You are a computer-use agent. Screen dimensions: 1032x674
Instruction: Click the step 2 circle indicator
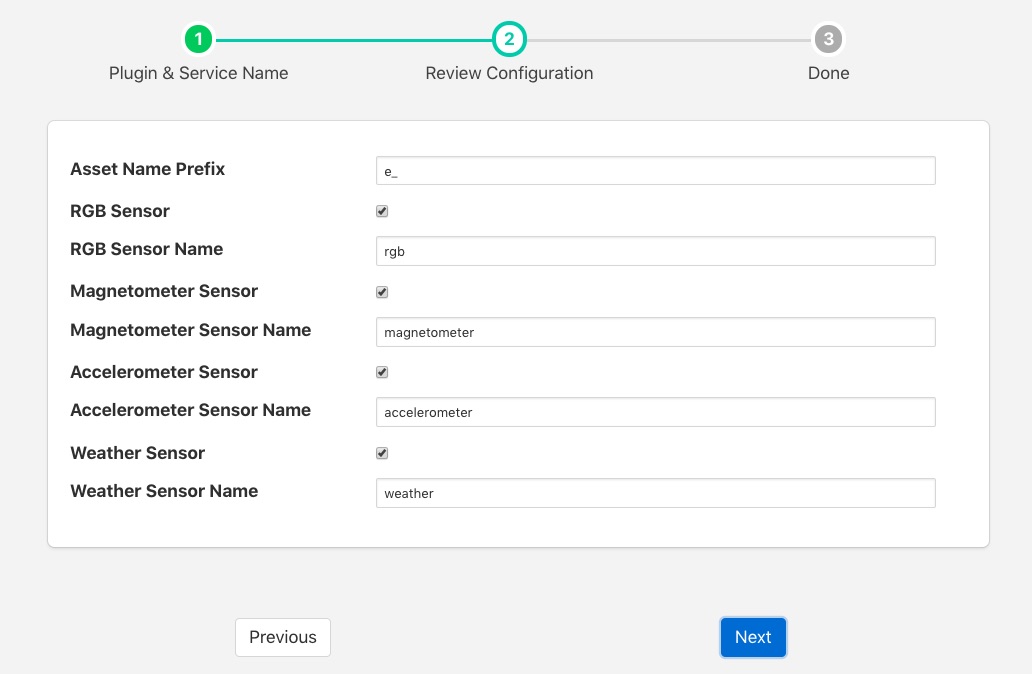click(509, 40)
